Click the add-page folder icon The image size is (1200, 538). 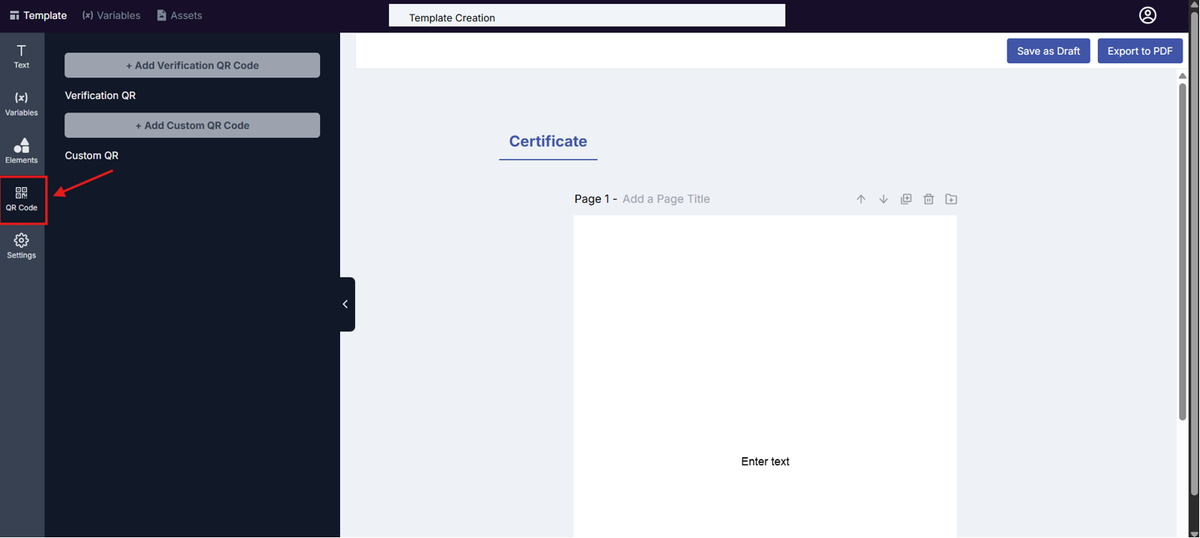(951, 199)
